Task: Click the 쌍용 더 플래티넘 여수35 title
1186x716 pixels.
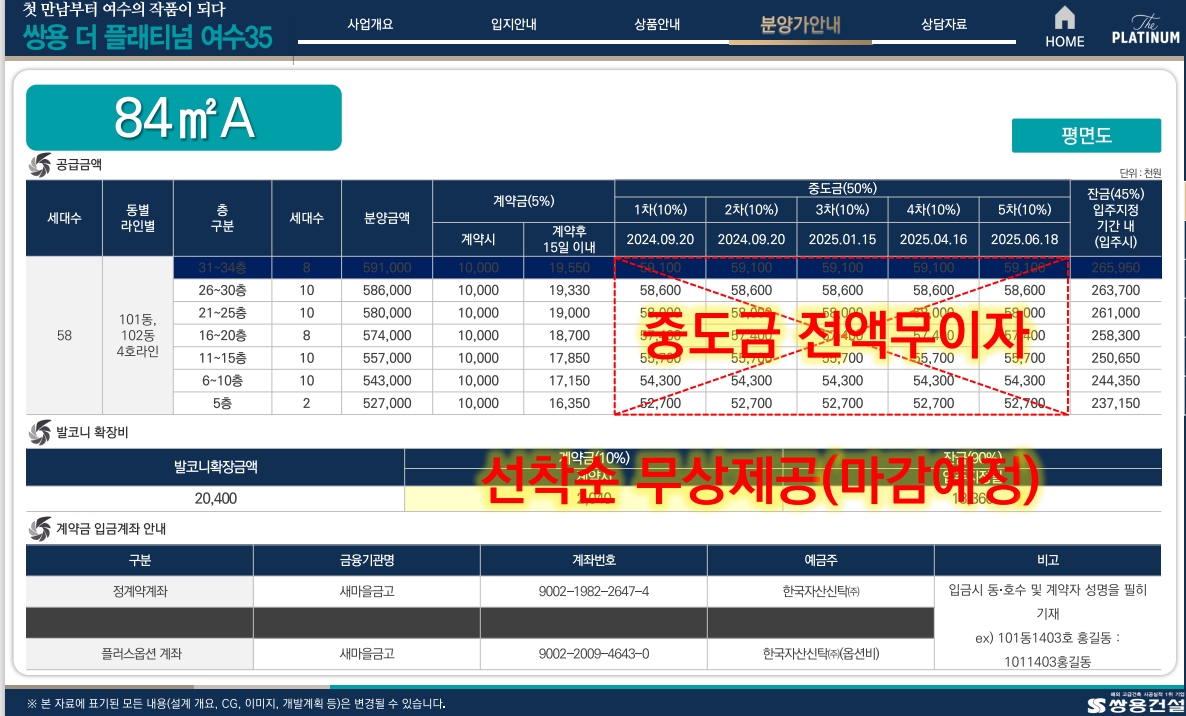Action: [147, 37]
